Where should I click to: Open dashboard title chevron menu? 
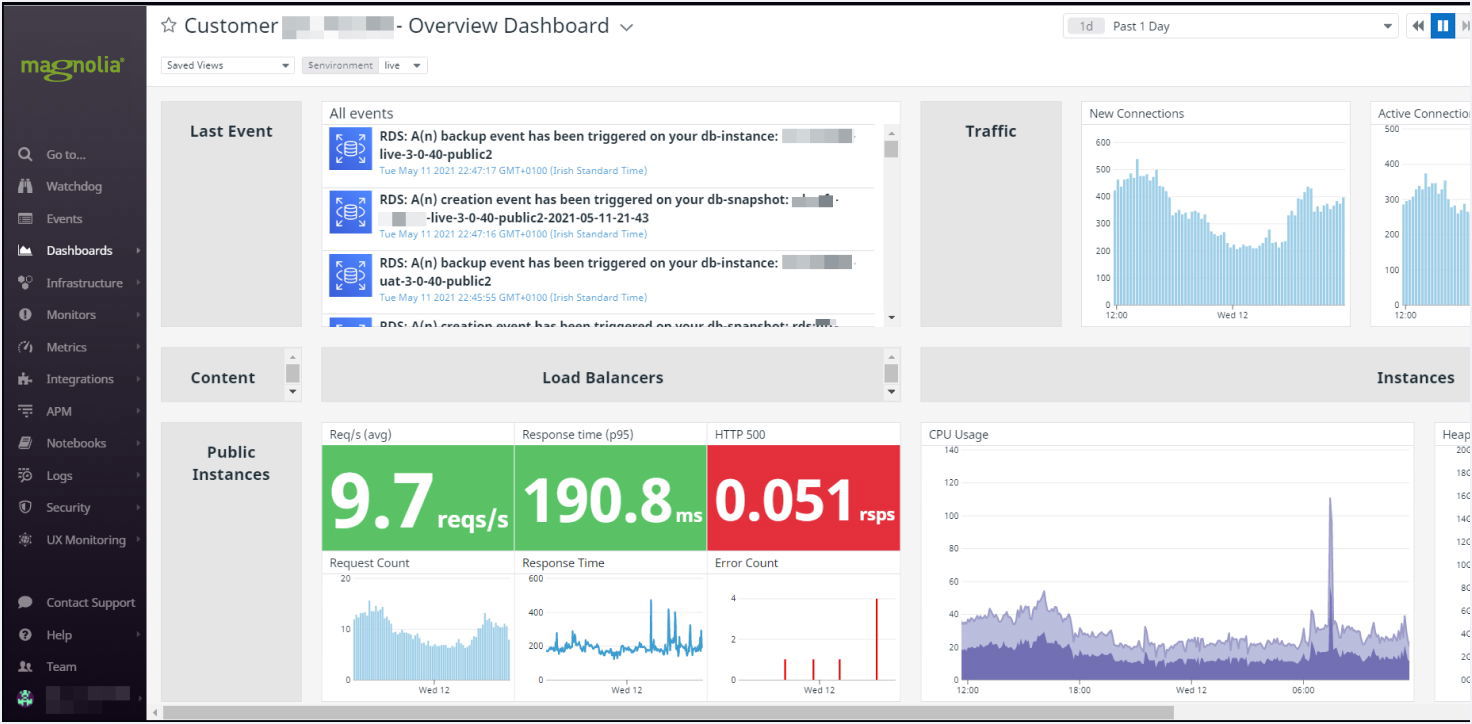[x=627, y=28]
